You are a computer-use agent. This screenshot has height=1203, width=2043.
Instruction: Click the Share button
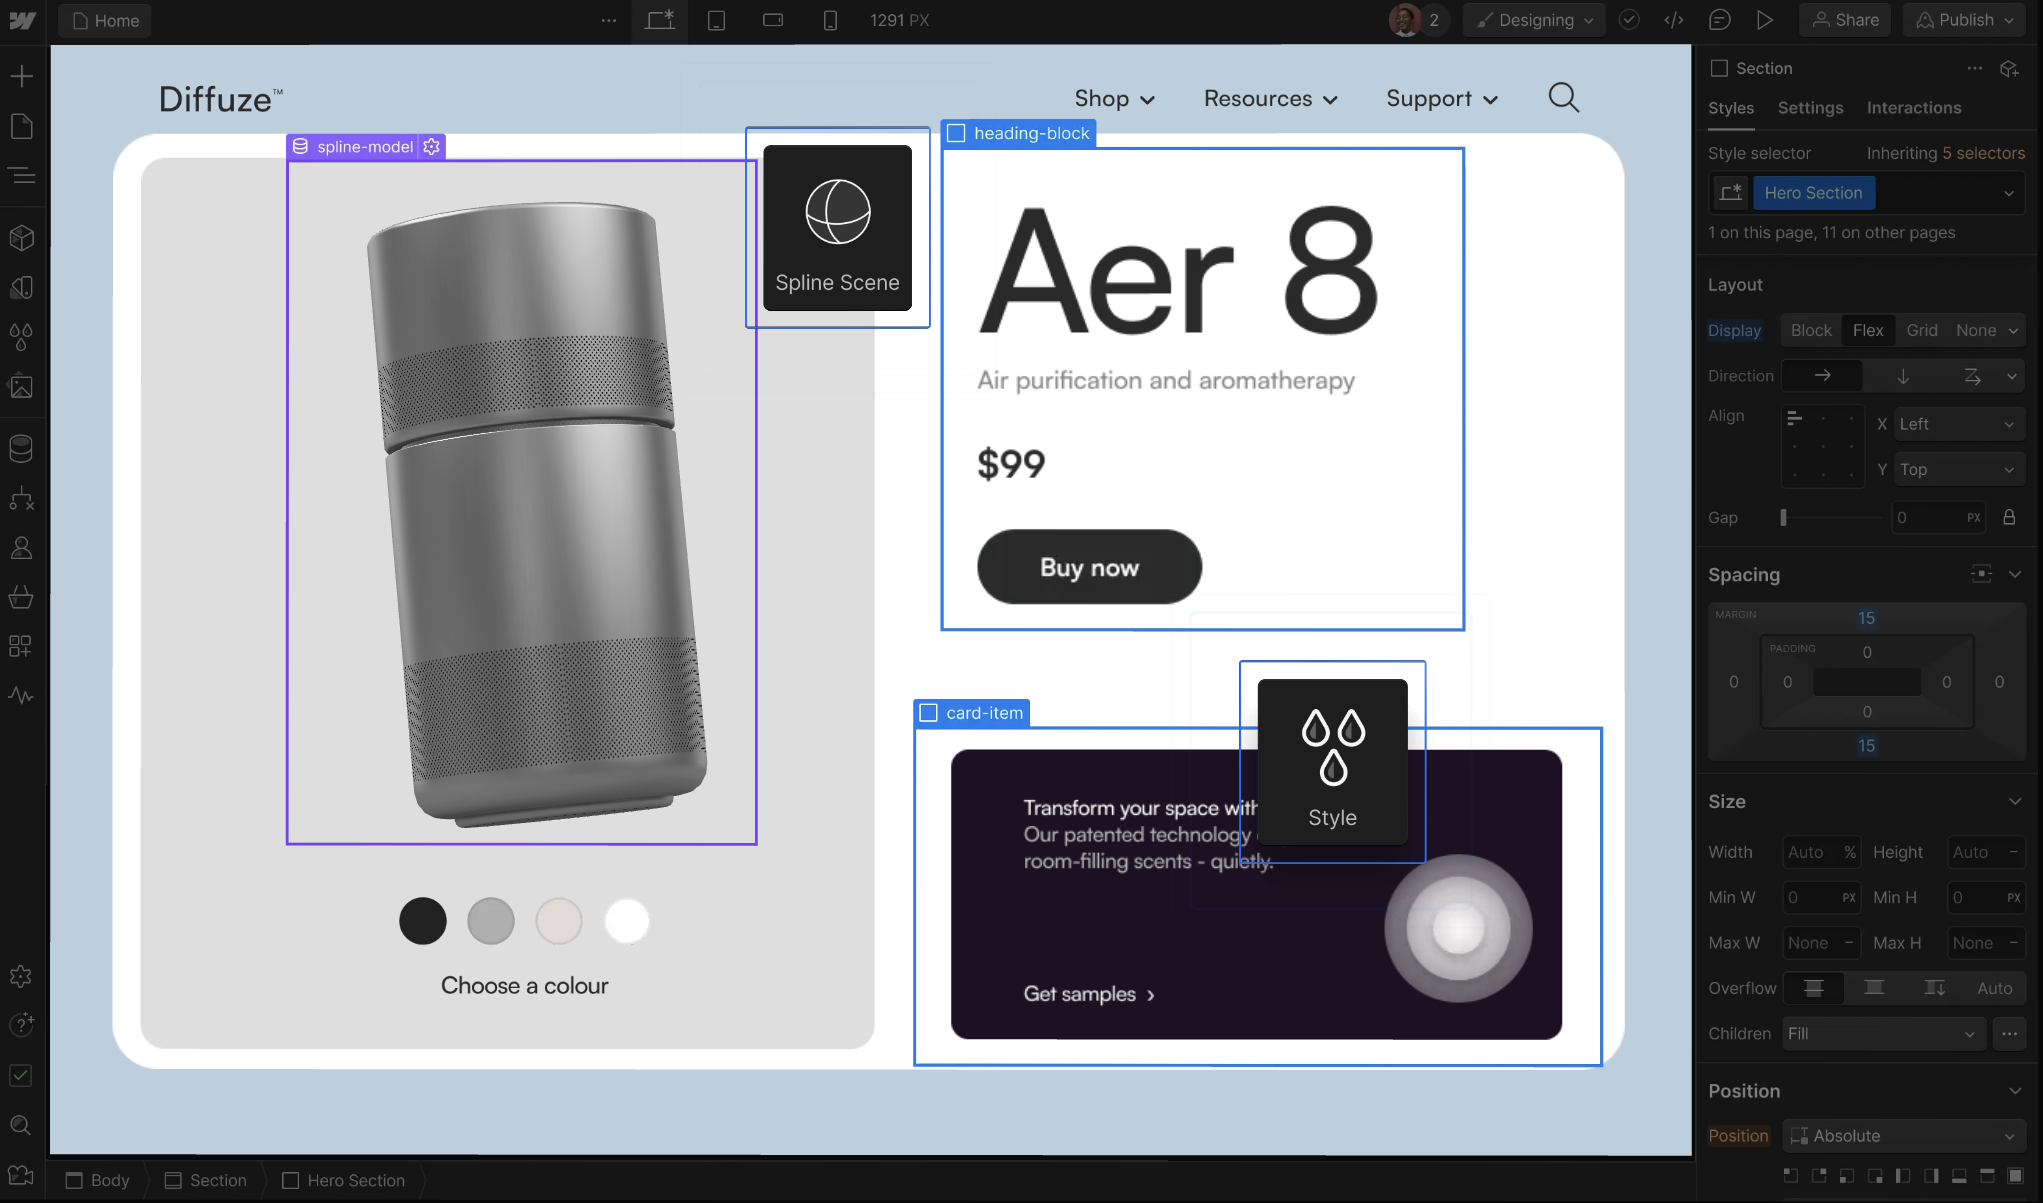coord(1845,20)
